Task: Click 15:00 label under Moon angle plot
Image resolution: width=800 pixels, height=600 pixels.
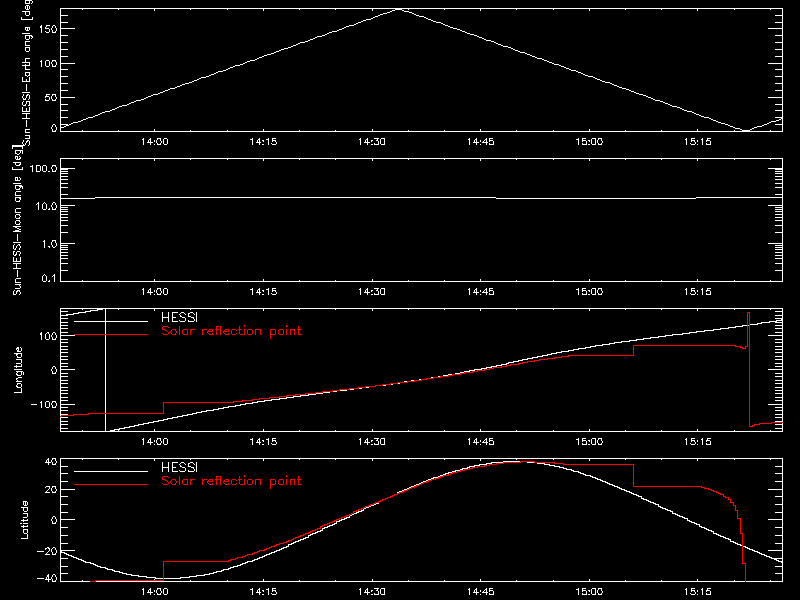Action: (589, 292)
